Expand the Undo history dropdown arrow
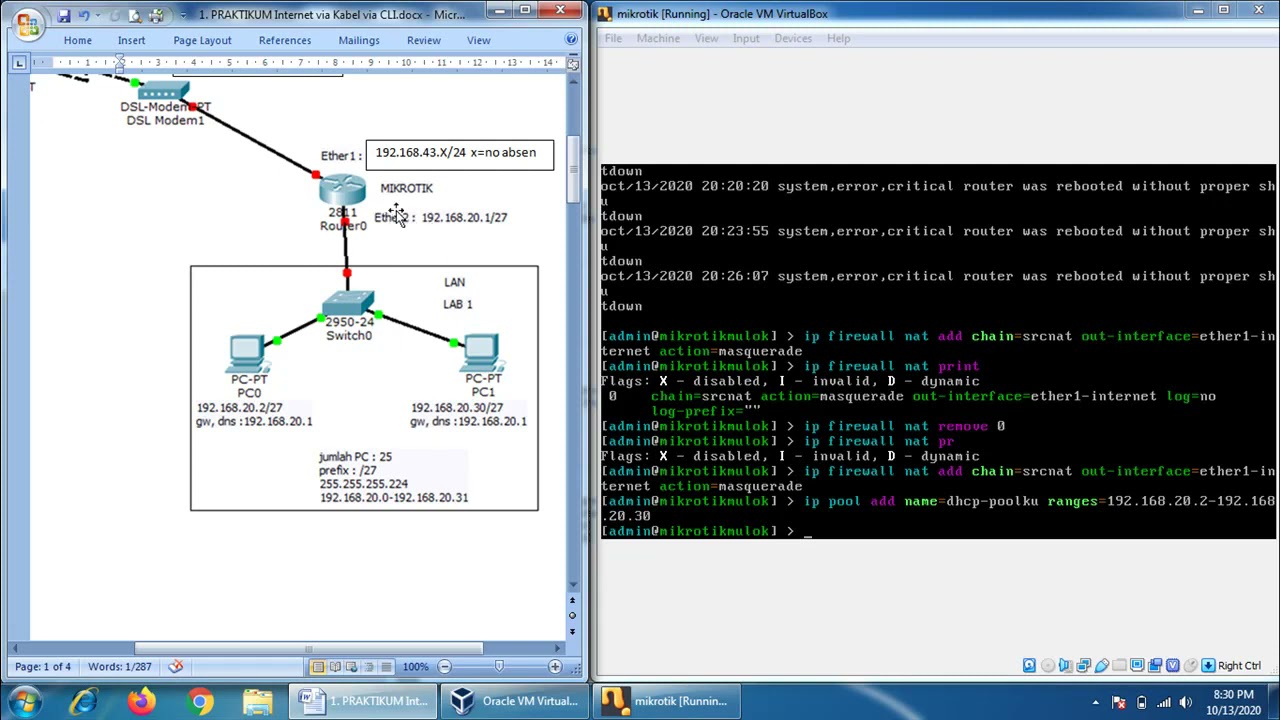The height and width of the screenshot is (720, 1280). point(98,16)
